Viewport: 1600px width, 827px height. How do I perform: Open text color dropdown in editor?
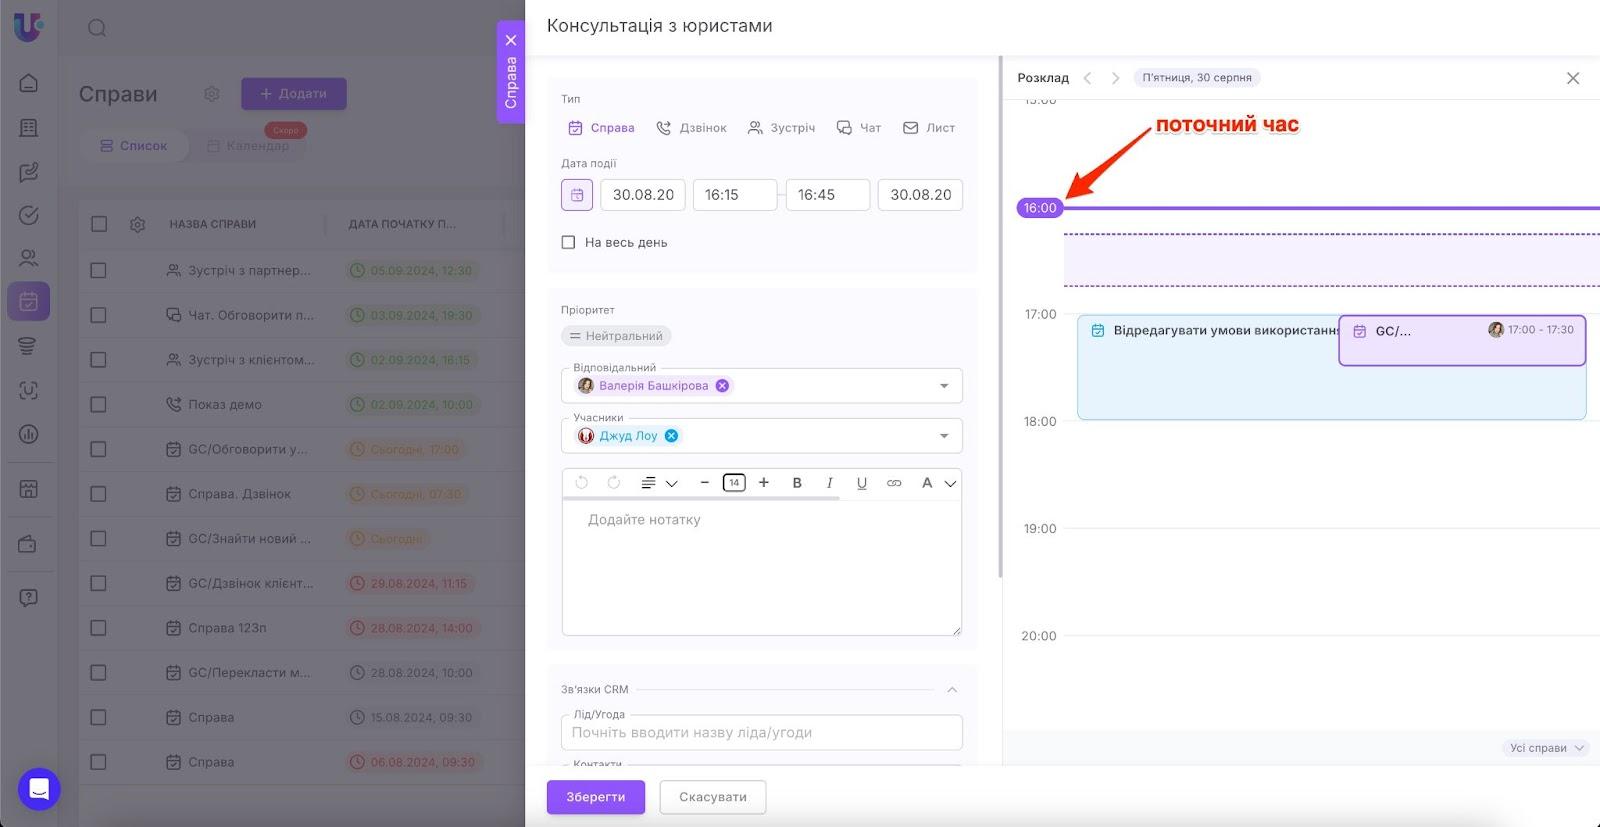tap(939, 483)
